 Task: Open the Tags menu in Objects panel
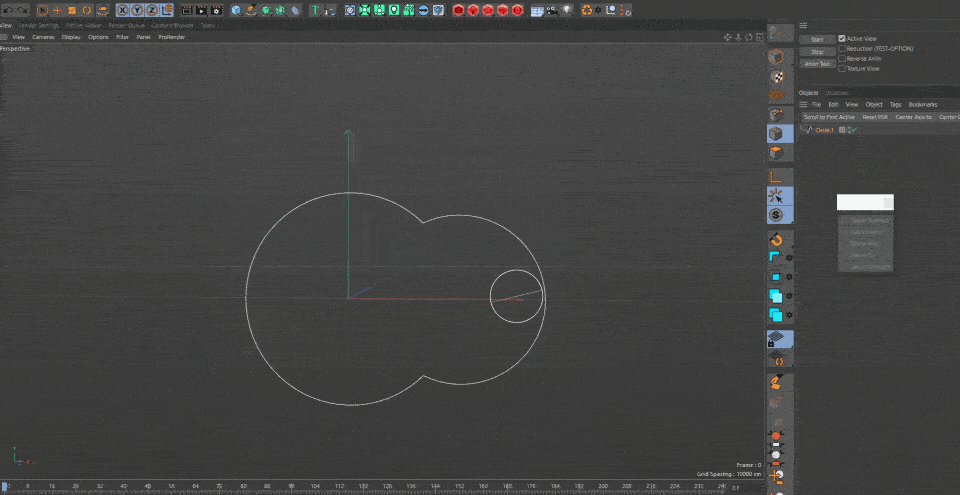coord(896,105)
